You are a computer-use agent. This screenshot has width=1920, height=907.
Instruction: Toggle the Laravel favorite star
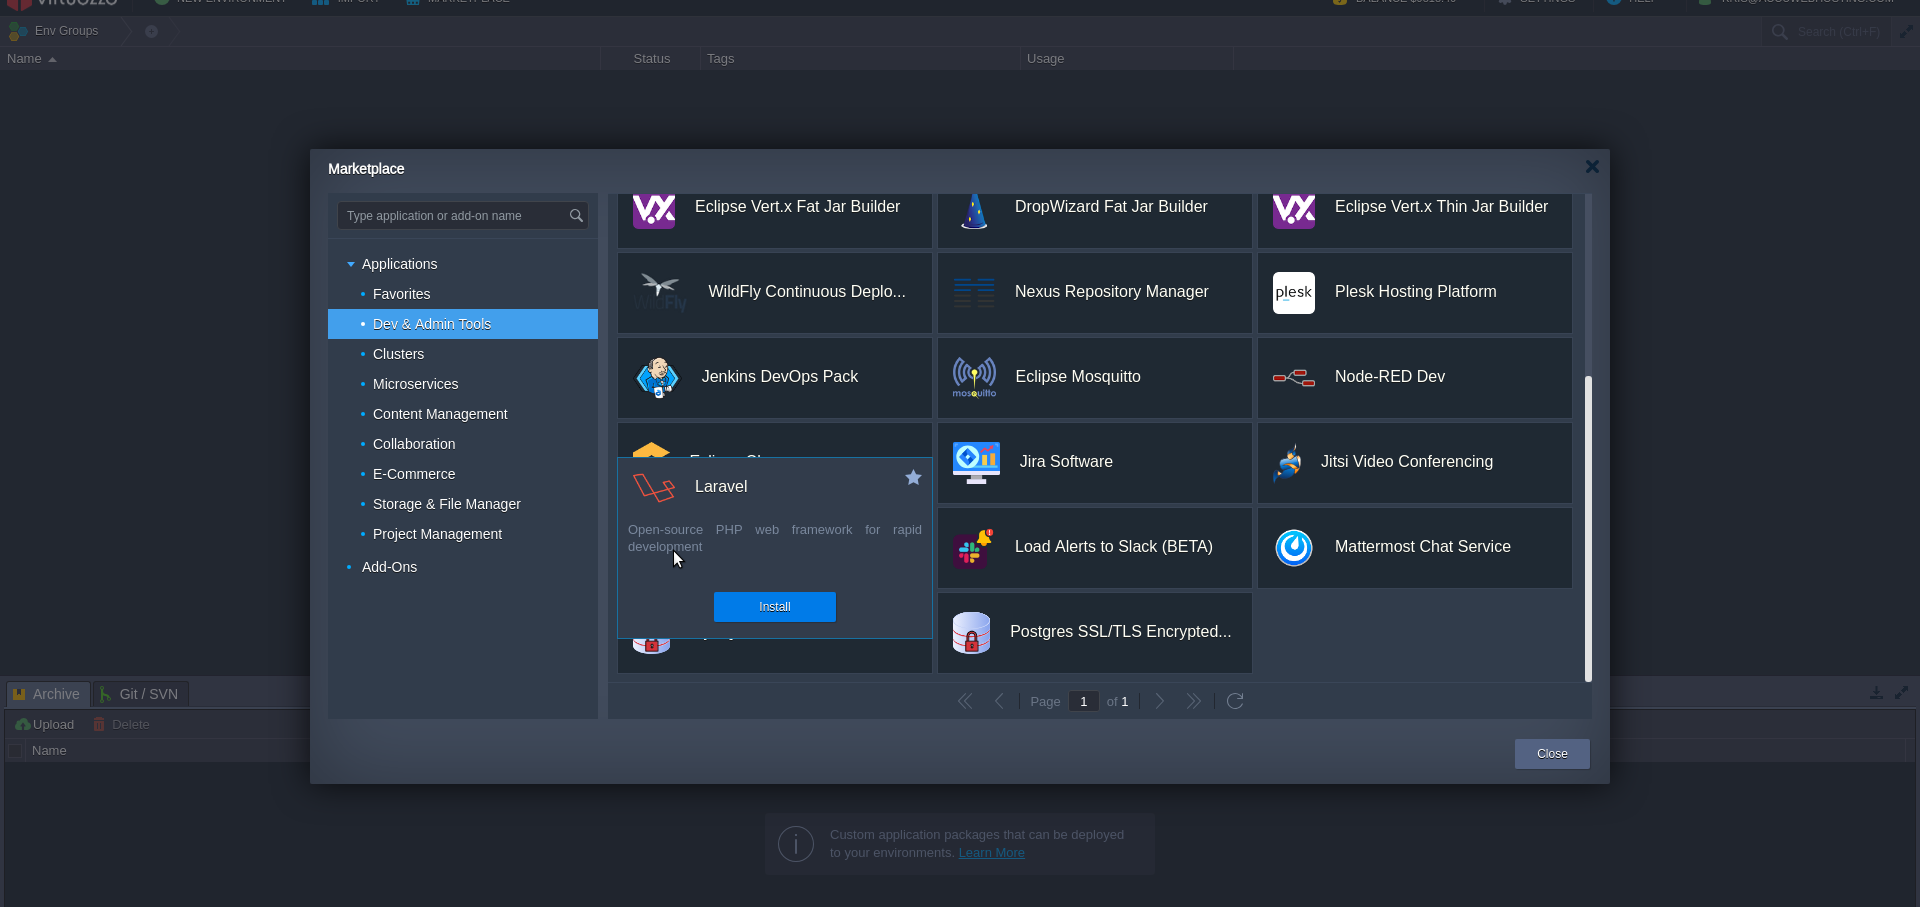tap(913, 478)
